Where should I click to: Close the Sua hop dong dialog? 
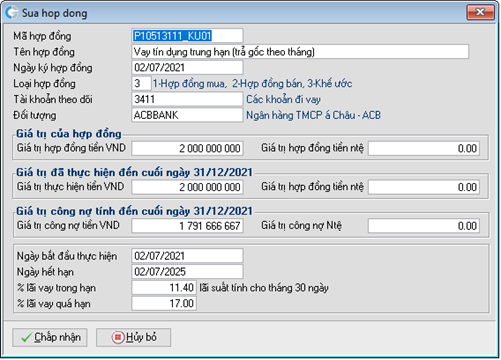480,13
